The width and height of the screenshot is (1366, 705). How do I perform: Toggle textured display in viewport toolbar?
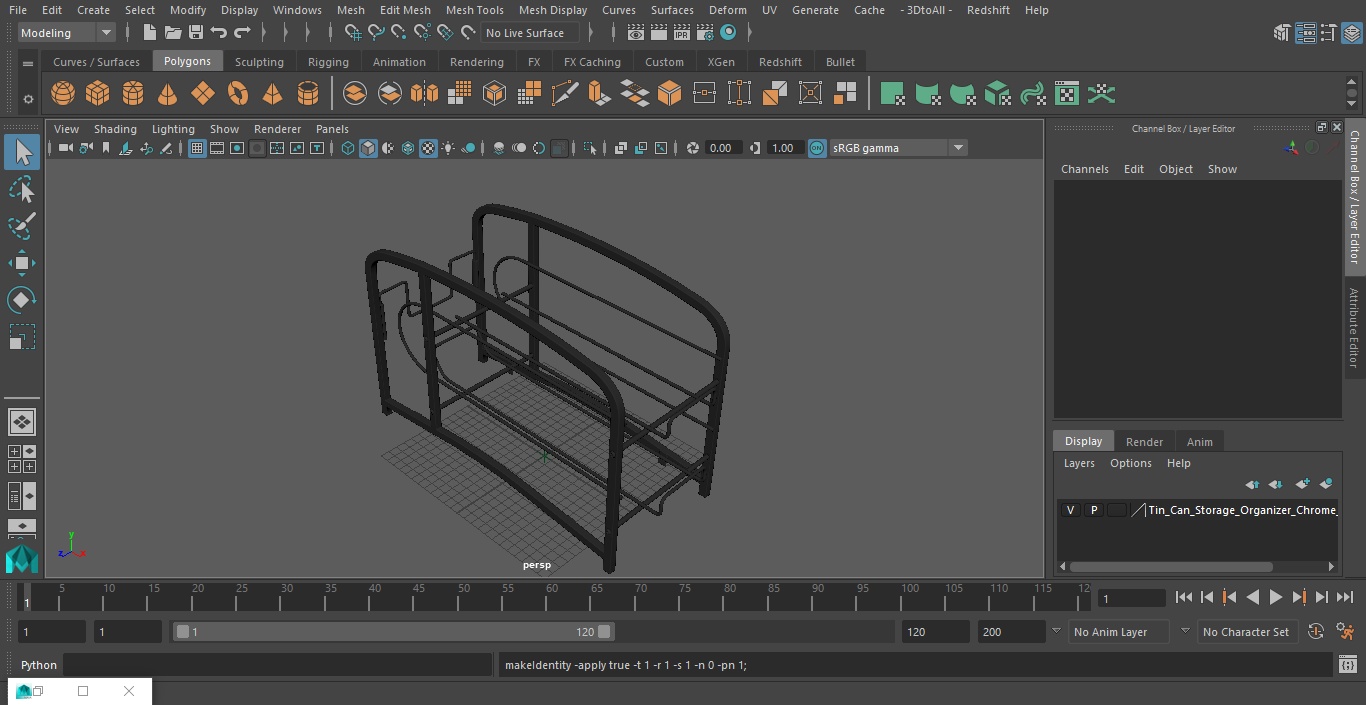428,148
